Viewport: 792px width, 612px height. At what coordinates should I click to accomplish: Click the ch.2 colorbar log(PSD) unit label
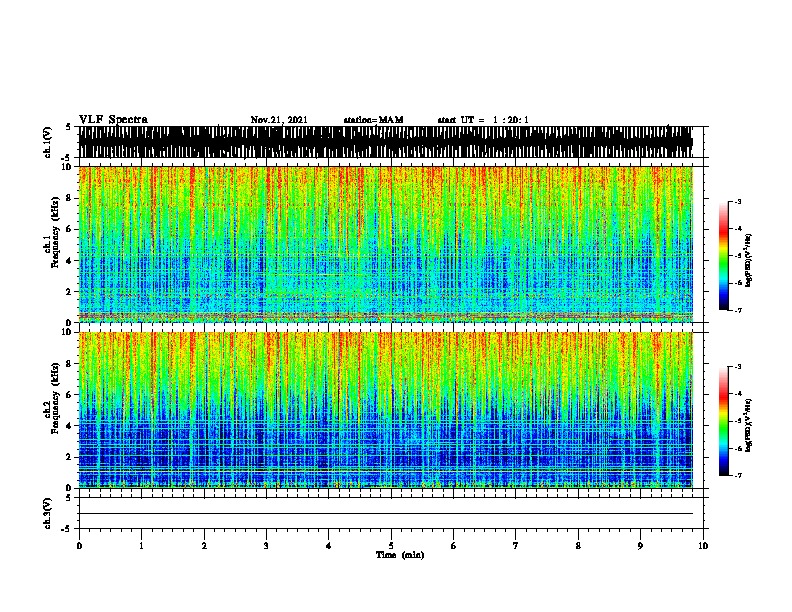pyautogui.click(x=749, y=425)
